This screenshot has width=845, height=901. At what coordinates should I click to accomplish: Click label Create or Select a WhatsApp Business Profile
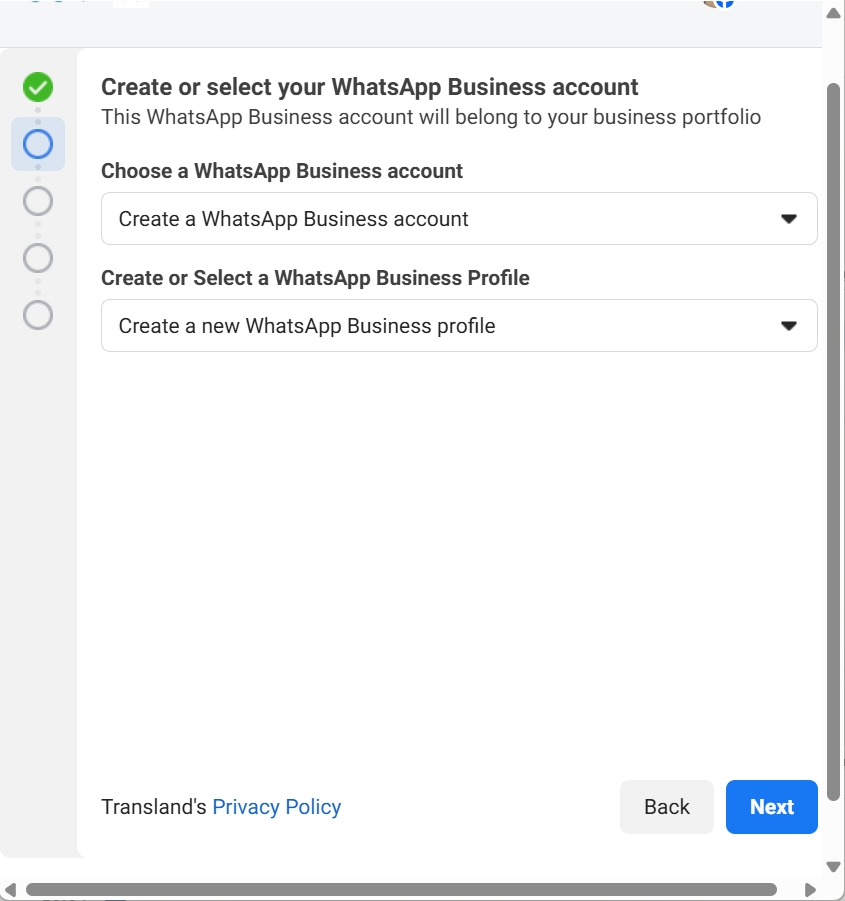coord(315,278)
